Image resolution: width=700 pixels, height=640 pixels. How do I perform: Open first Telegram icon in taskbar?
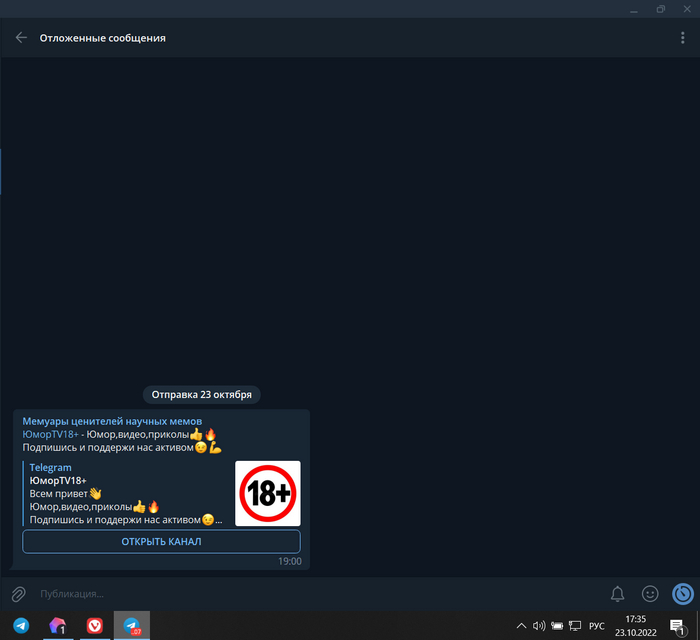(21, 625)
